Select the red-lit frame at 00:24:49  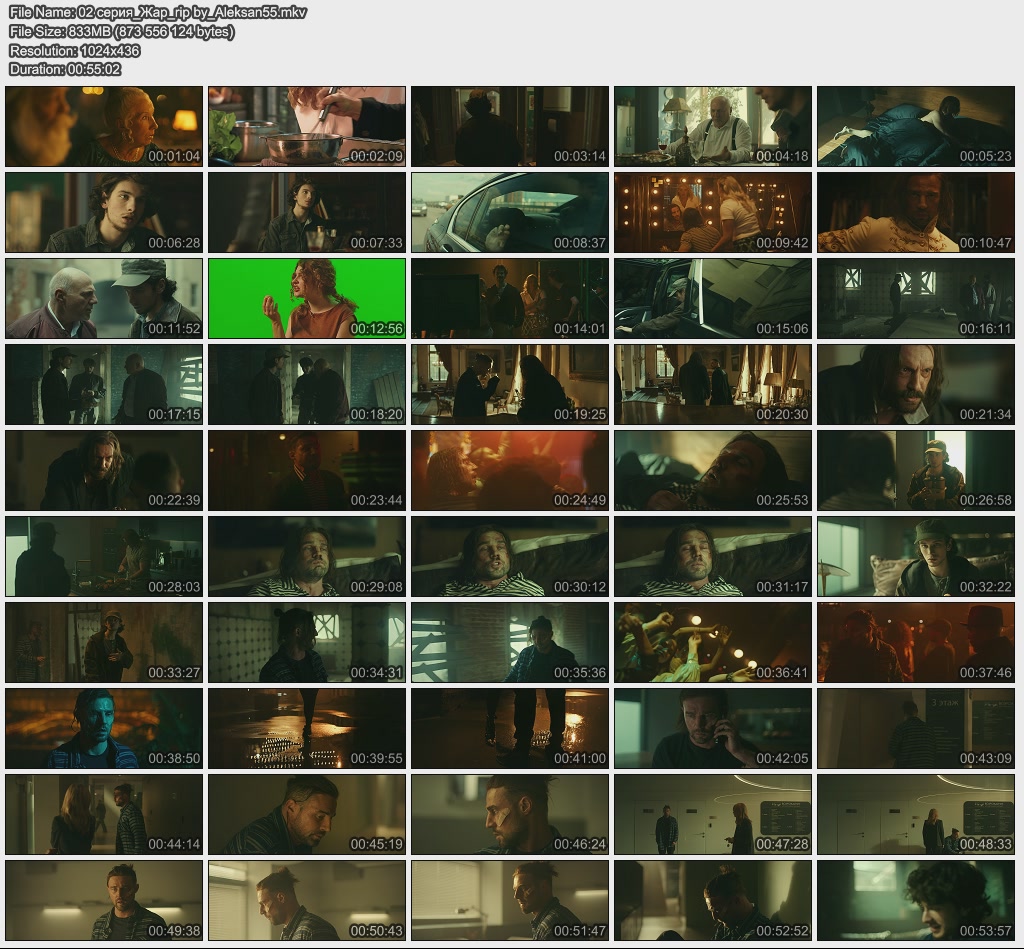pos(510,470)
